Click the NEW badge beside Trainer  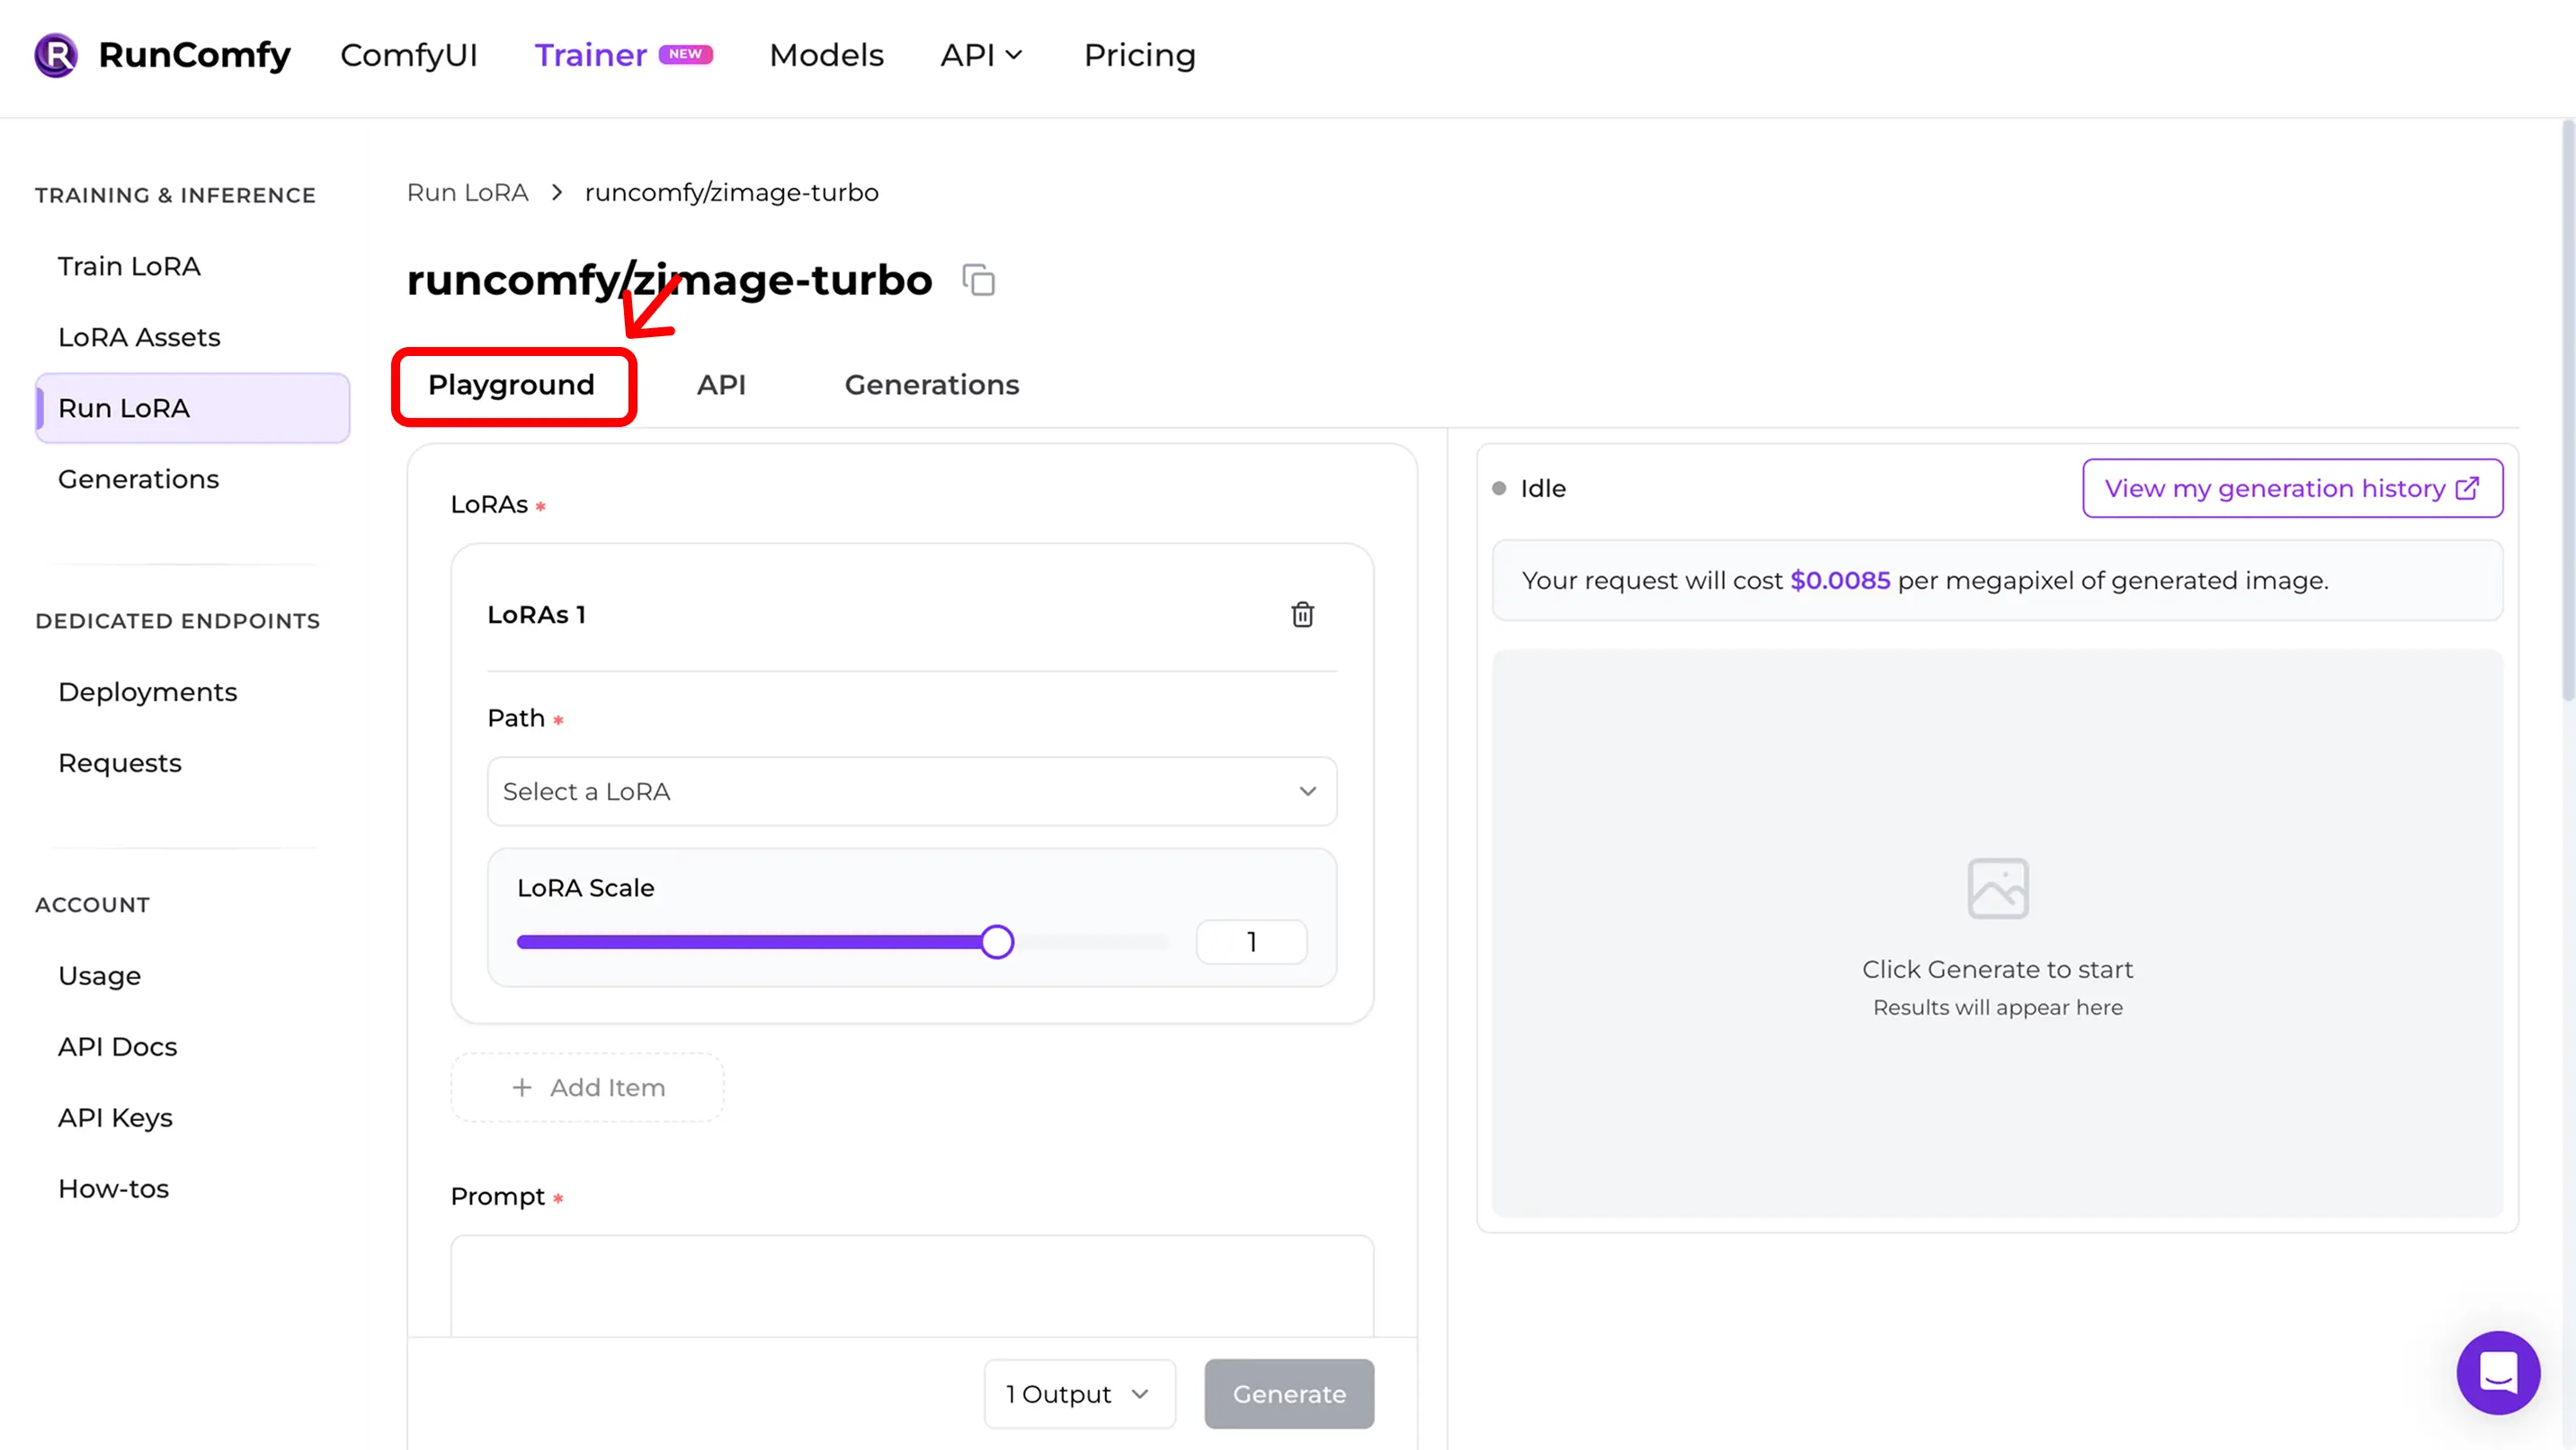[685, 55]
